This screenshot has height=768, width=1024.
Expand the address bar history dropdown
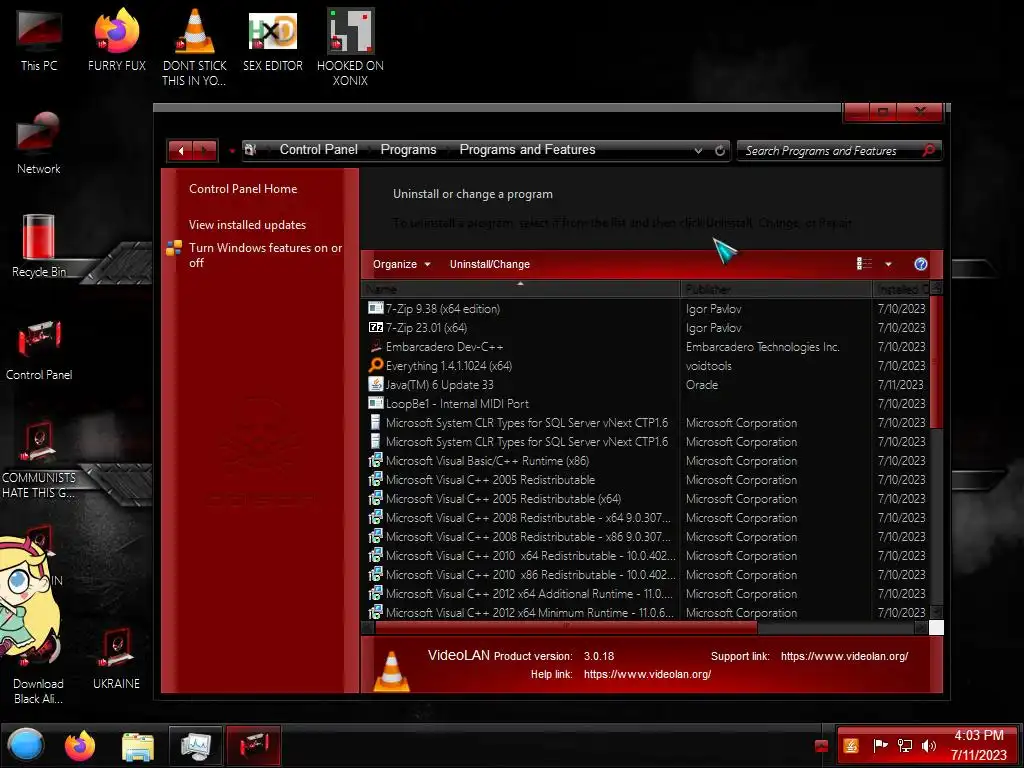coord(698,150)
